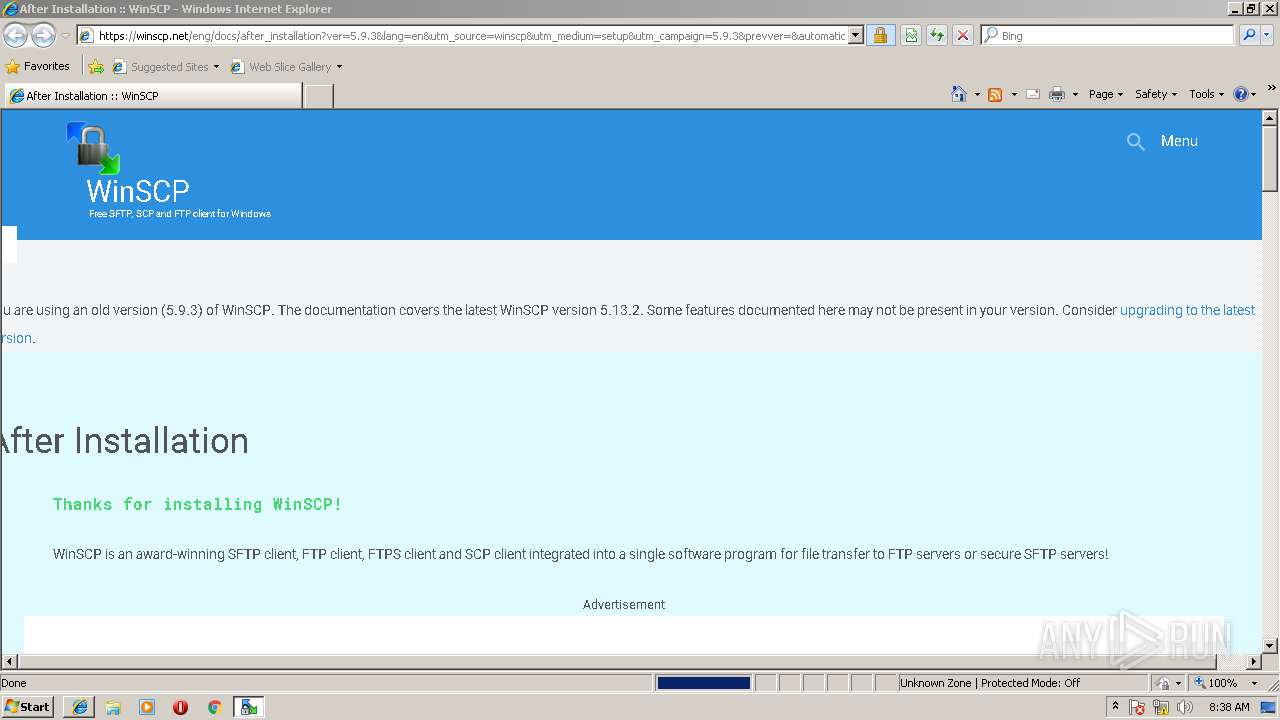Open Web Slice Gallery on the favorites bar
Image resolution: width=1280 pixels, height=720 pixels.
click(286, 67)
